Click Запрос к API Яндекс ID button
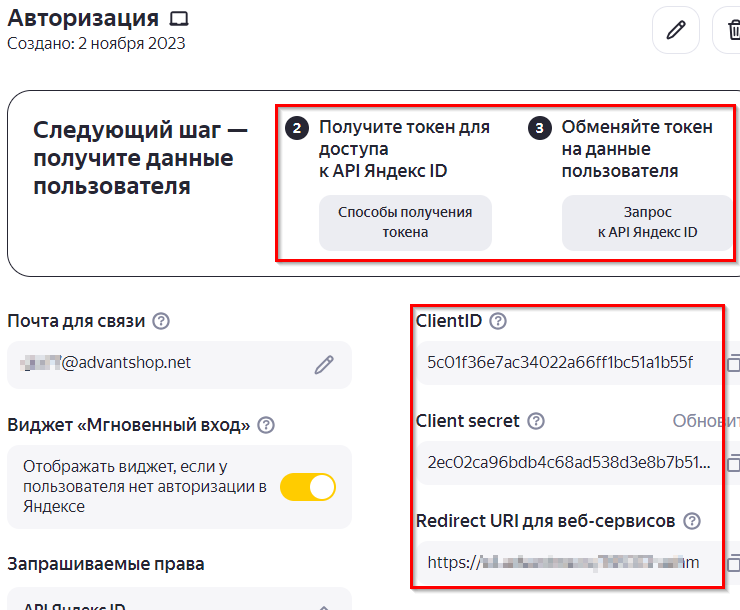This screenshot has height=610, width=740. pyautogui.click(x=647, y=222)
